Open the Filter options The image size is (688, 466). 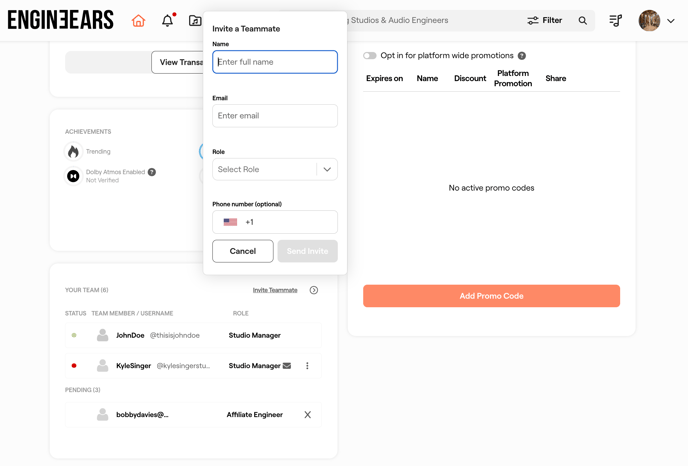(x=545, y=21)
